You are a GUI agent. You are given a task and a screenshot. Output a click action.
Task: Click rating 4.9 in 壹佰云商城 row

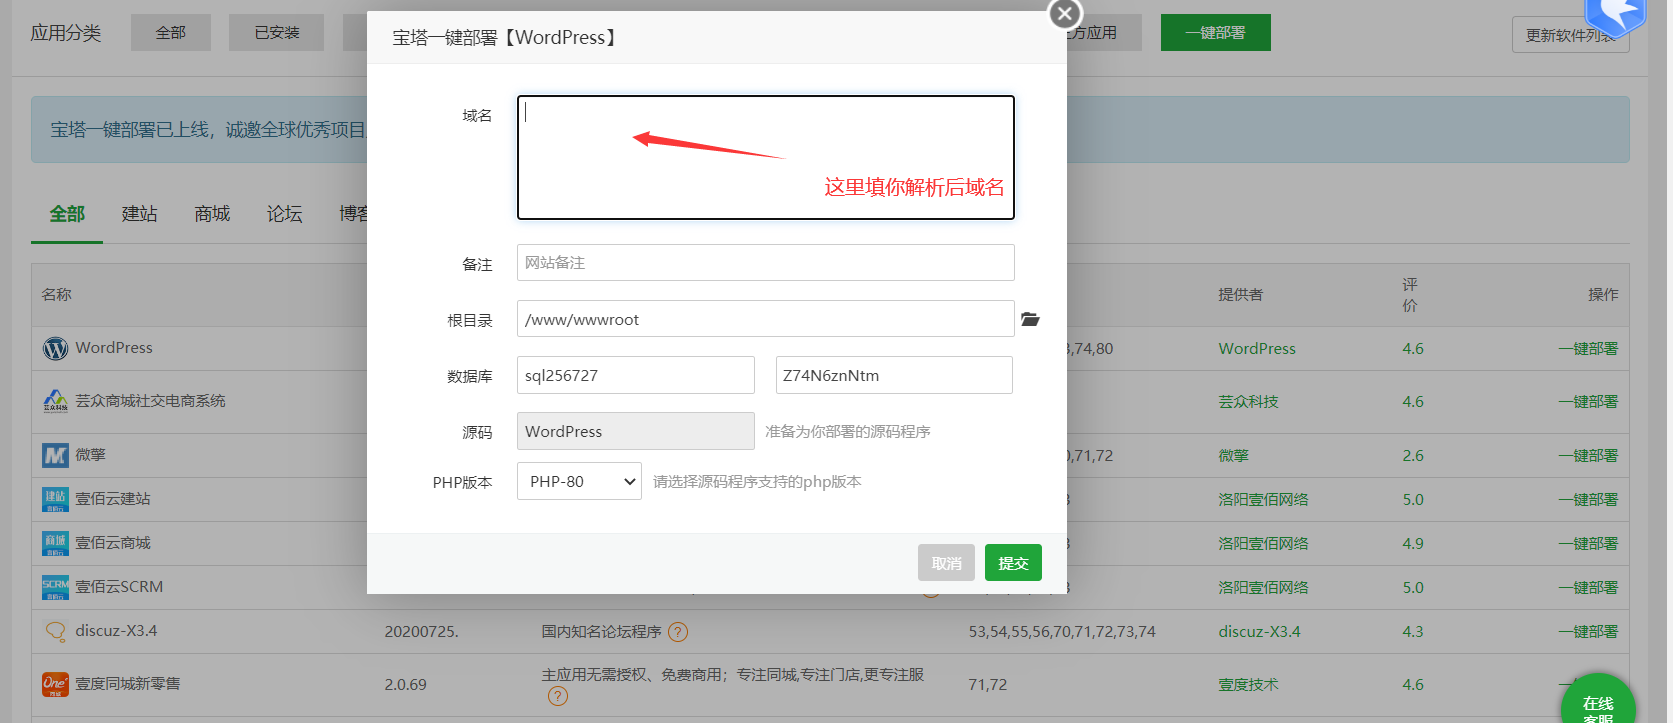[x=1413, y=544]
